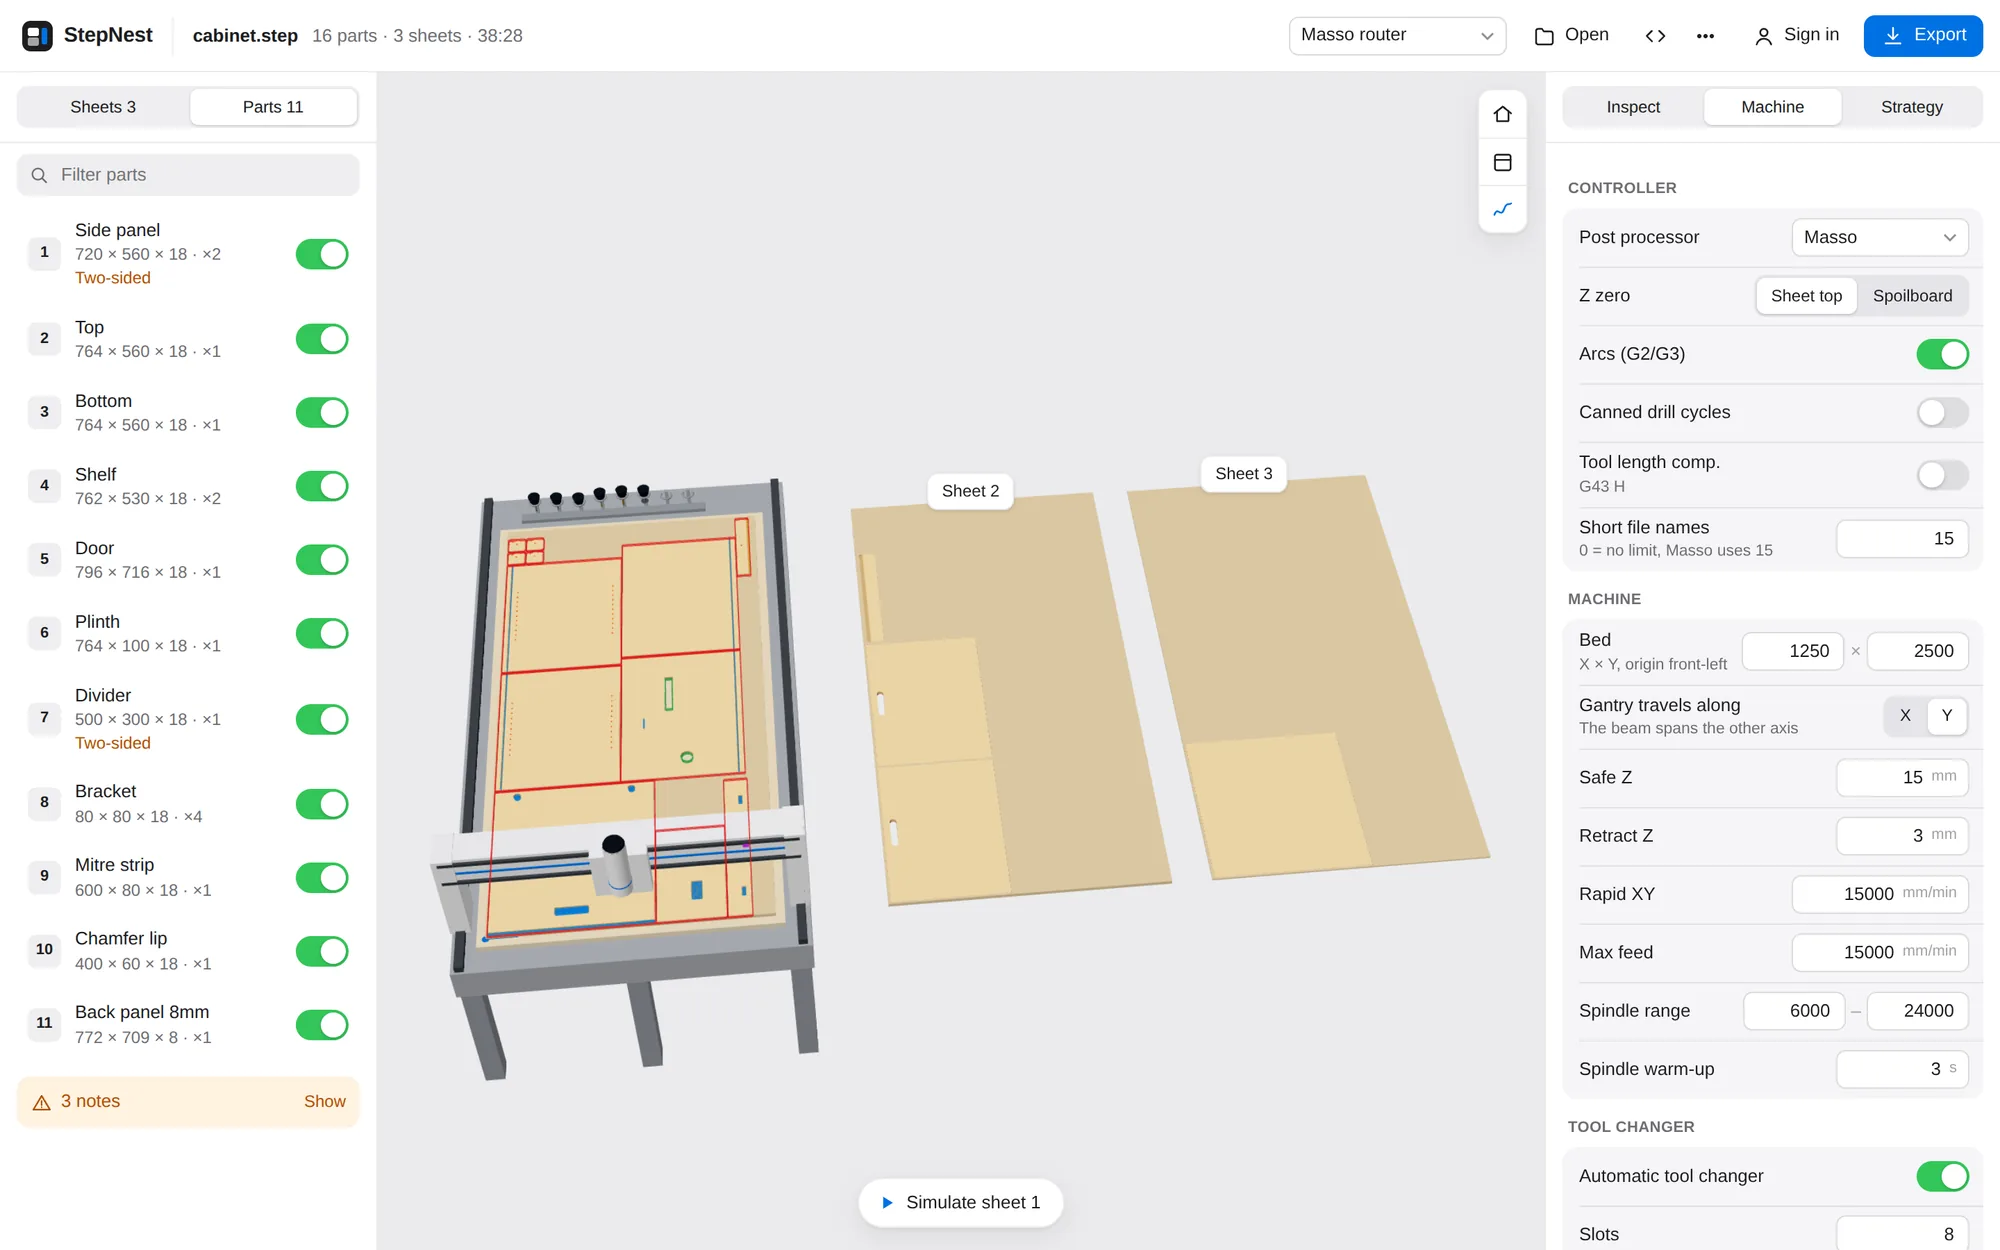2000x1250 pixels.
Task: Click the Two-sided label under Divider
Action: tap(113, 744)
